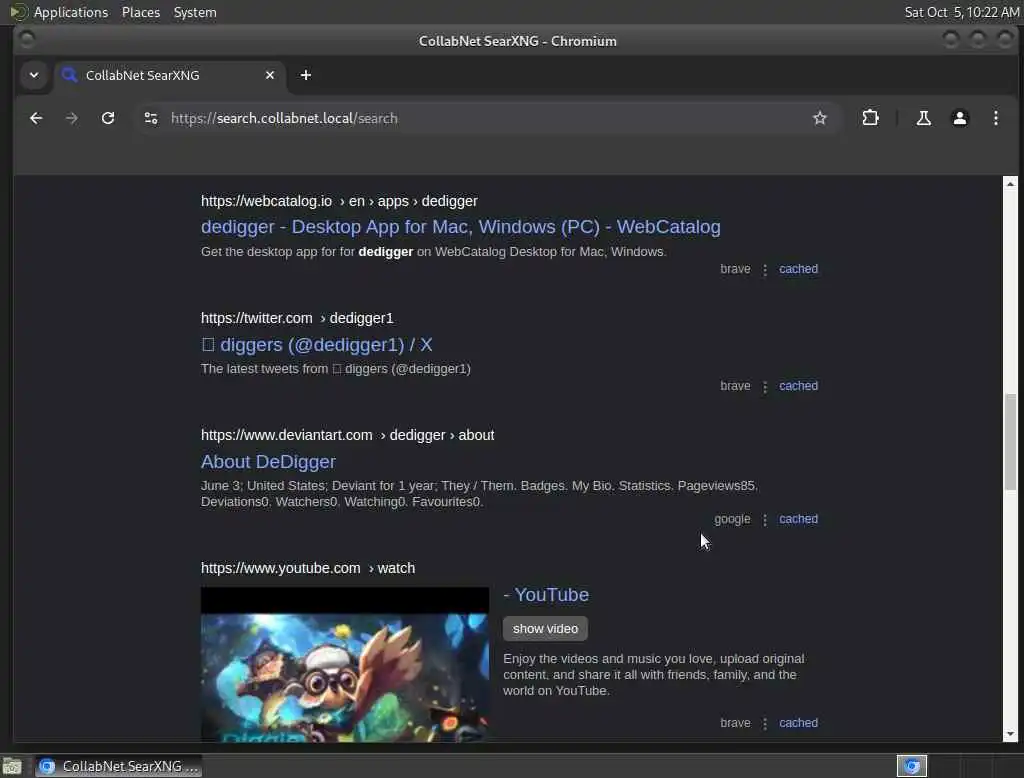
Task: Open cached copy of Twitter result
Action: (x=798, y=385)
